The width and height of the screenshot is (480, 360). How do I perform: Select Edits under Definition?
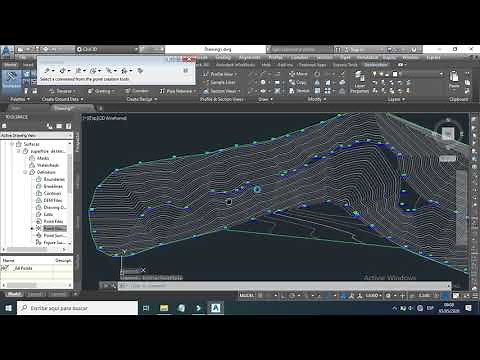pyautogui.click(x=48, y=214)
